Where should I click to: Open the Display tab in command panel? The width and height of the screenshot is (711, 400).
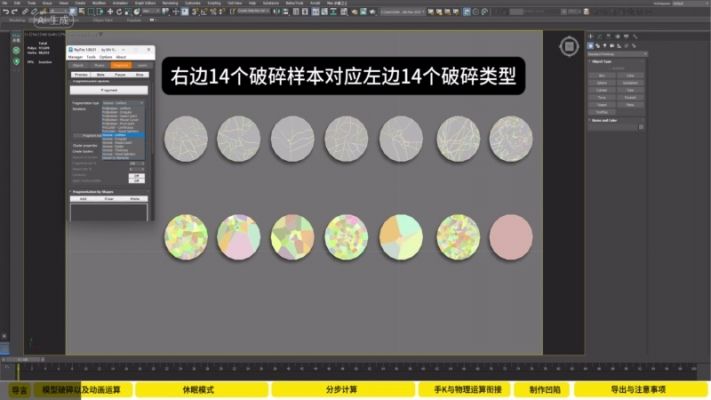coord(626,36)
